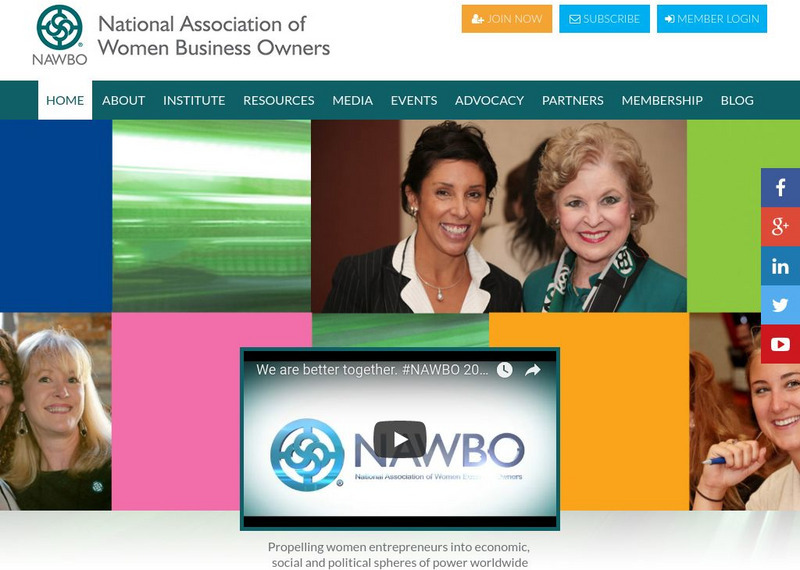Click the National Association of Women Business Owners title
The height and width of the screenshot is (570, 800).
(x=214, y=36)
